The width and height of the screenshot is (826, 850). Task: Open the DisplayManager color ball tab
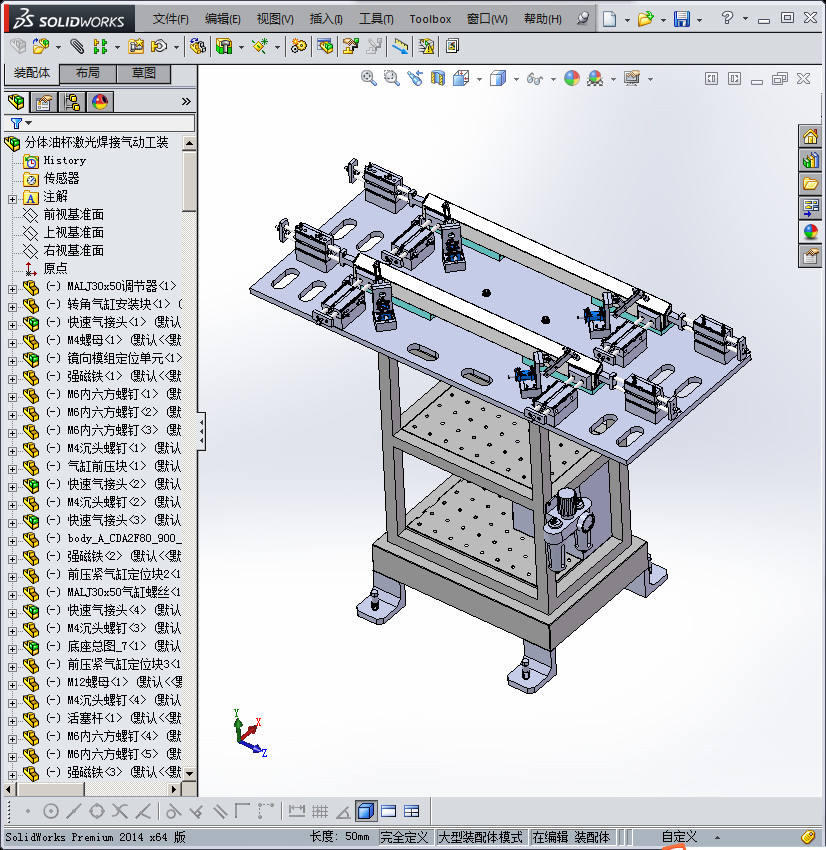pos(100,101)
